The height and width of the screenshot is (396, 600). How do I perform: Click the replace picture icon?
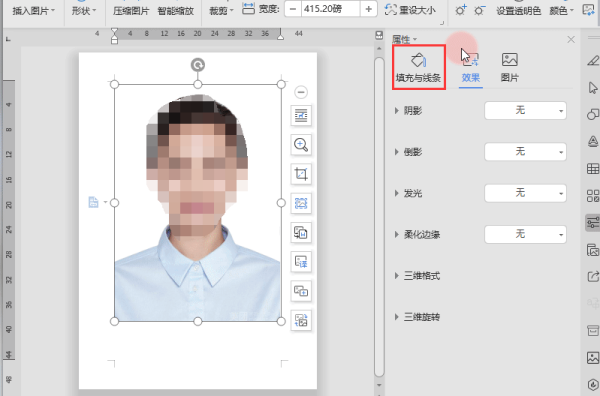click(301, 321)
